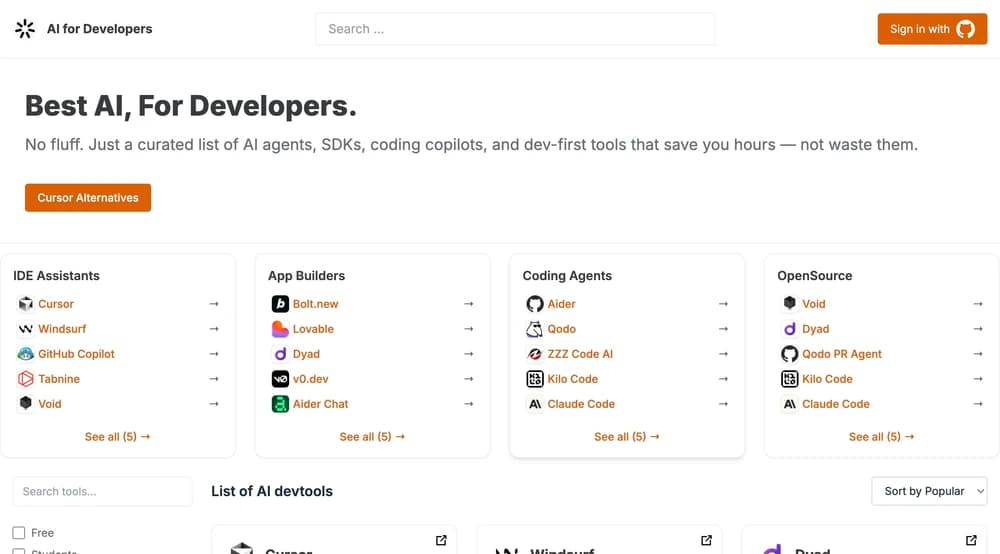Click the arrow beside Bolt.new
This screenshot has height=554, width=1000.
pyautogui.click(x=469, y=304)
